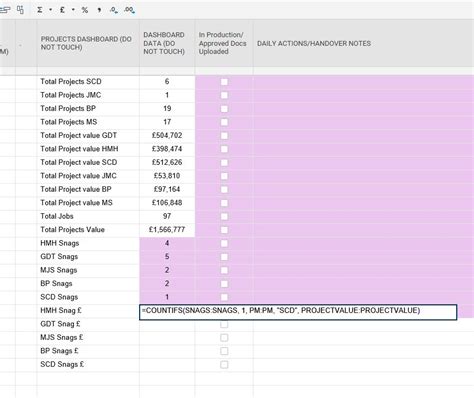The image size is (474, 398).
Task: Select the Total Jobs value 97
Action: (x=167, y=216)
